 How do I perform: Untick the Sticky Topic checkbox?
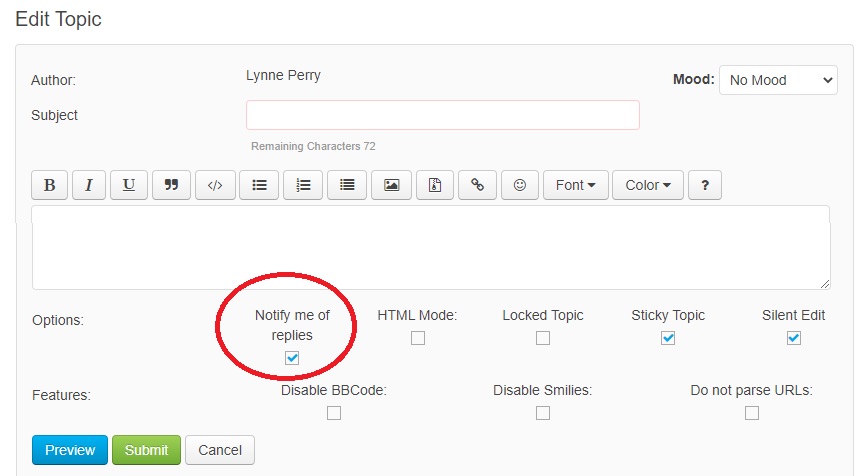pyautogui.click(x=668, y=338)
